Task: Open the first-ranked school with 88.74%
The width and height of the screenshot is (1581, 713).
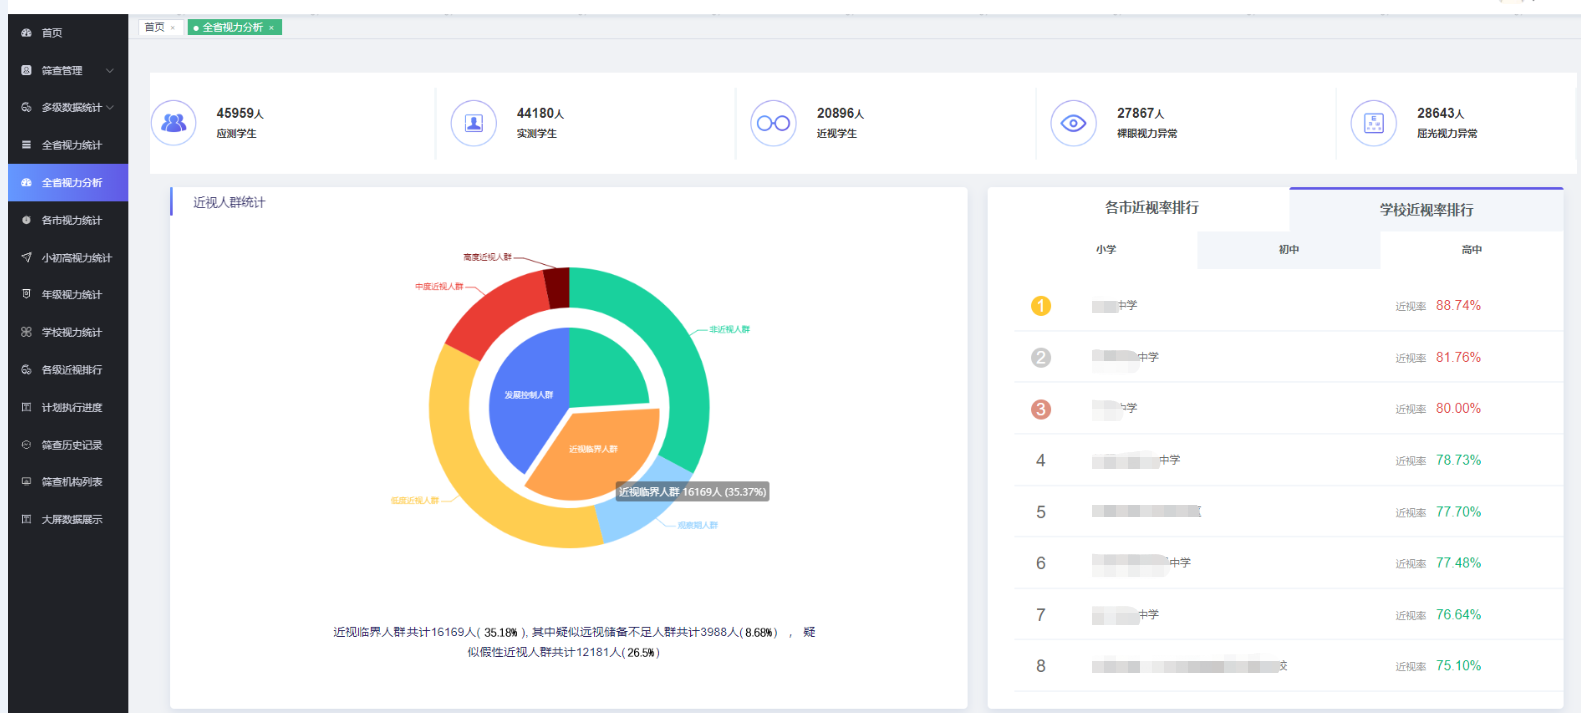Action: click(1114, 306)
